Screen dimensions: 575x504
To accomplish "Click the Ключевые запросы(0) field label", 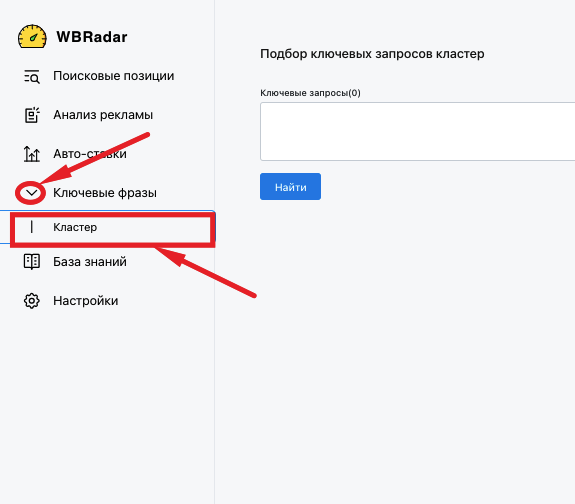I will point(310,93).
